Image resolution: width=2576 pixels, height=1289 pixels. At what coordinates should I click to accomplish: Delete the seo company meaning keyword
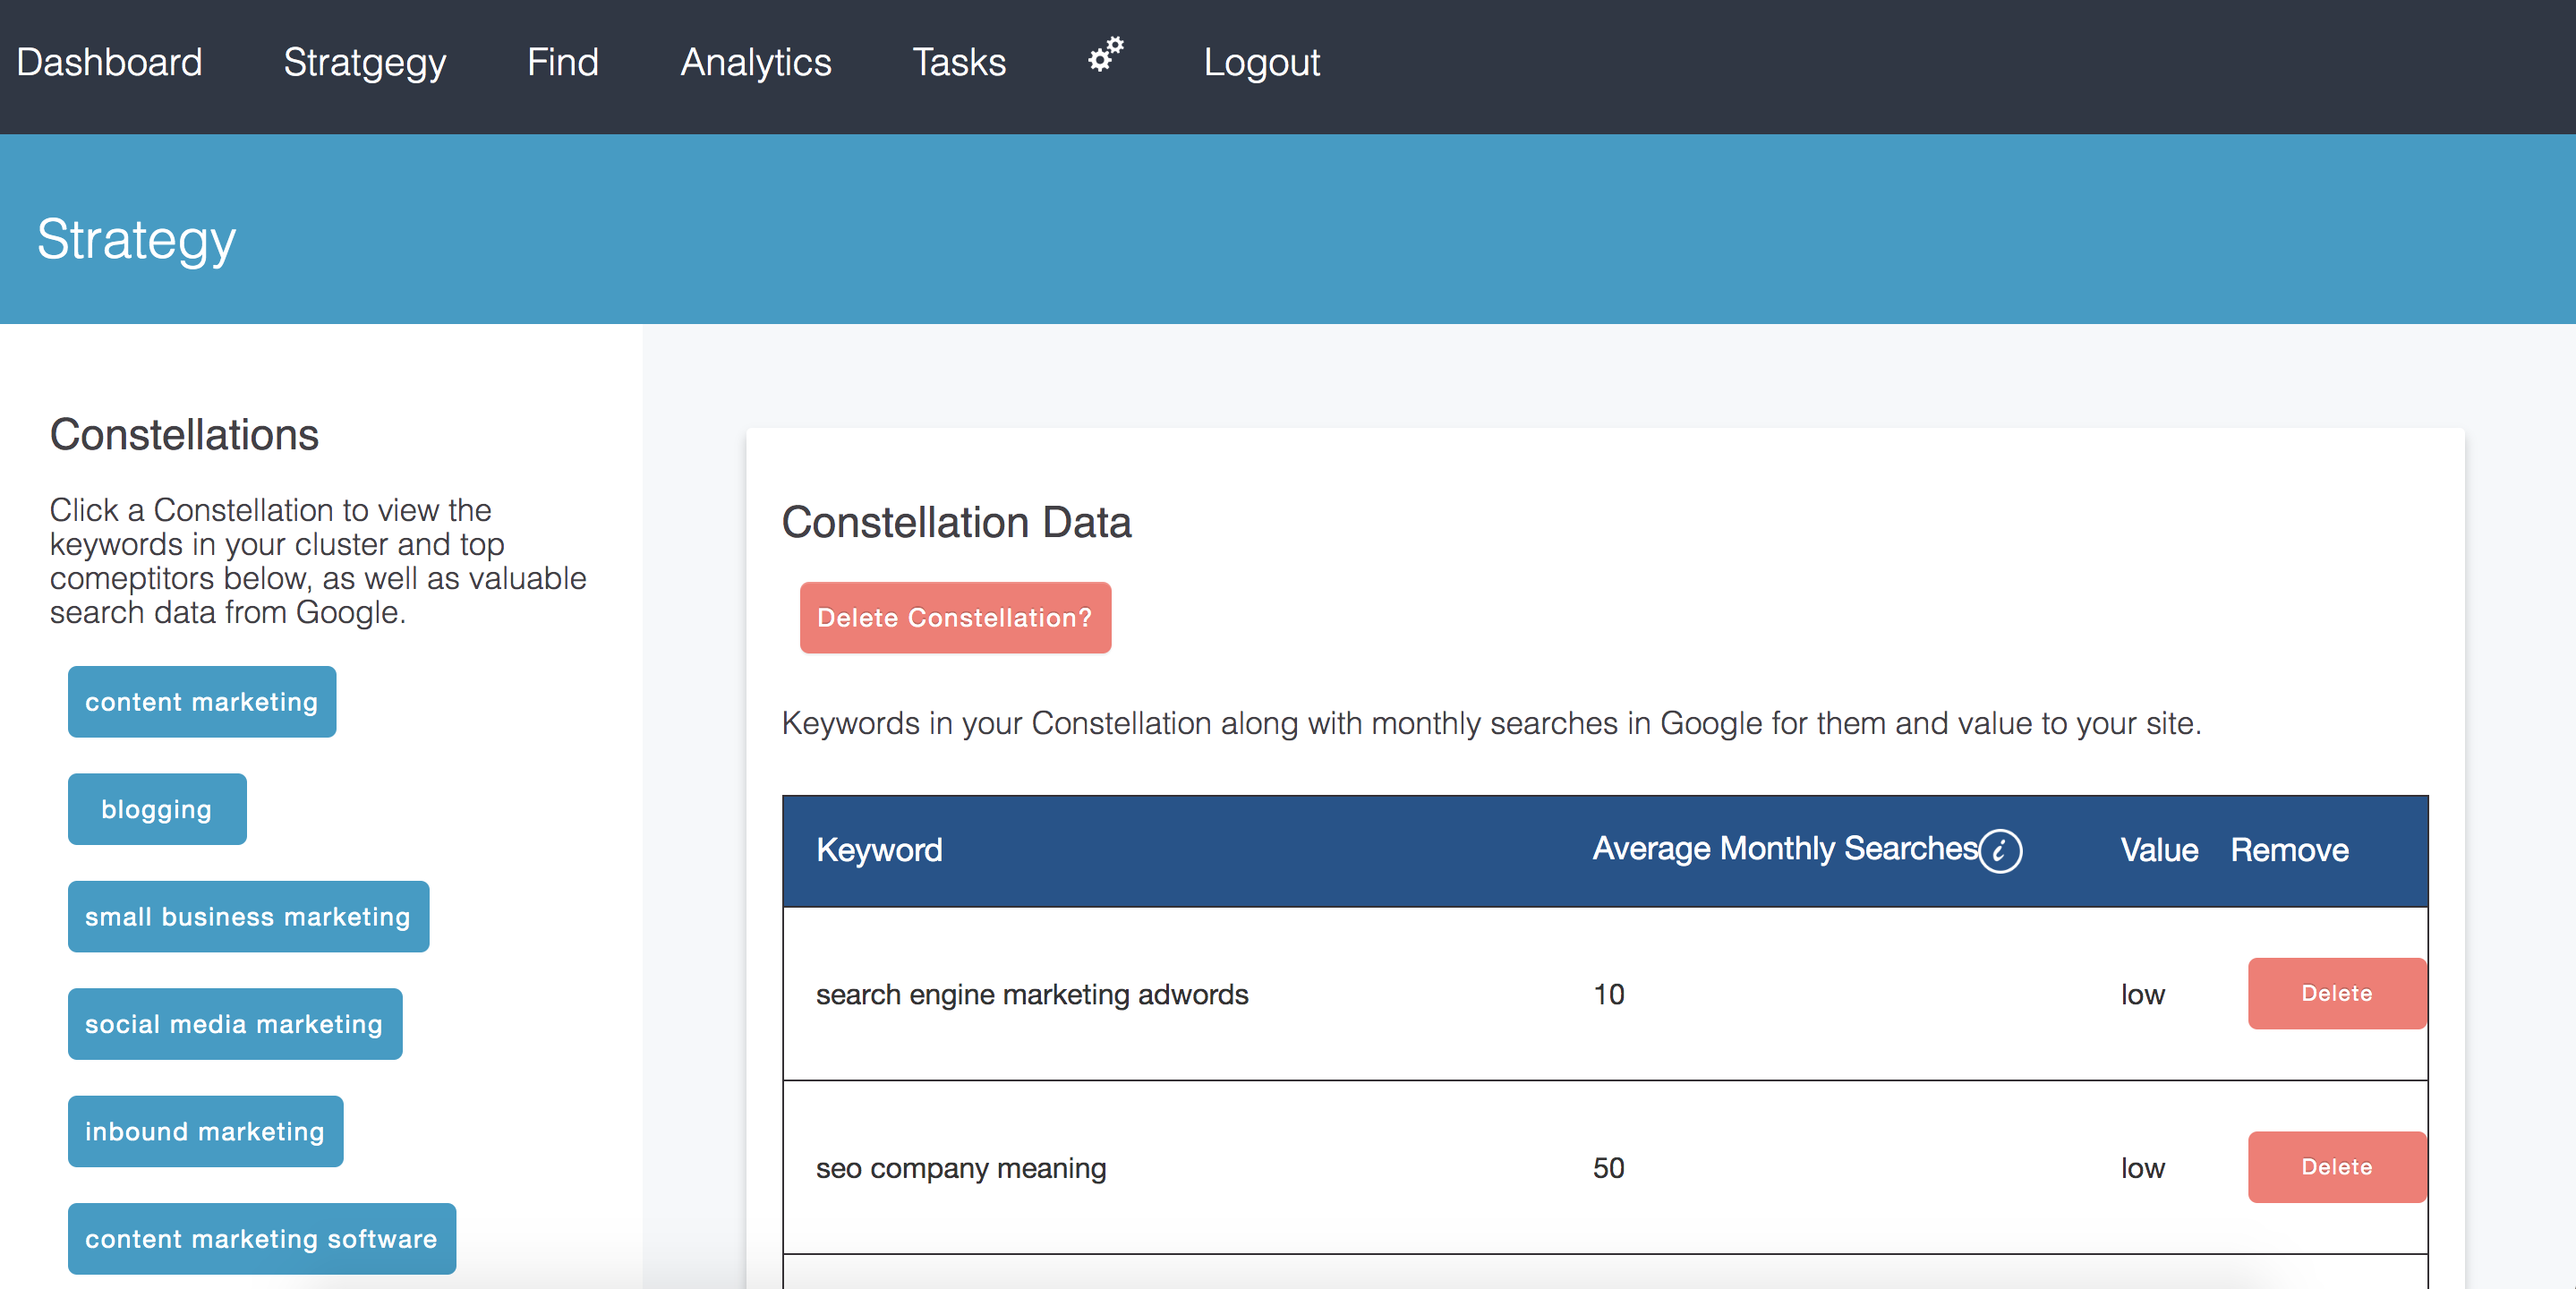click(x=2336, y=1167)
